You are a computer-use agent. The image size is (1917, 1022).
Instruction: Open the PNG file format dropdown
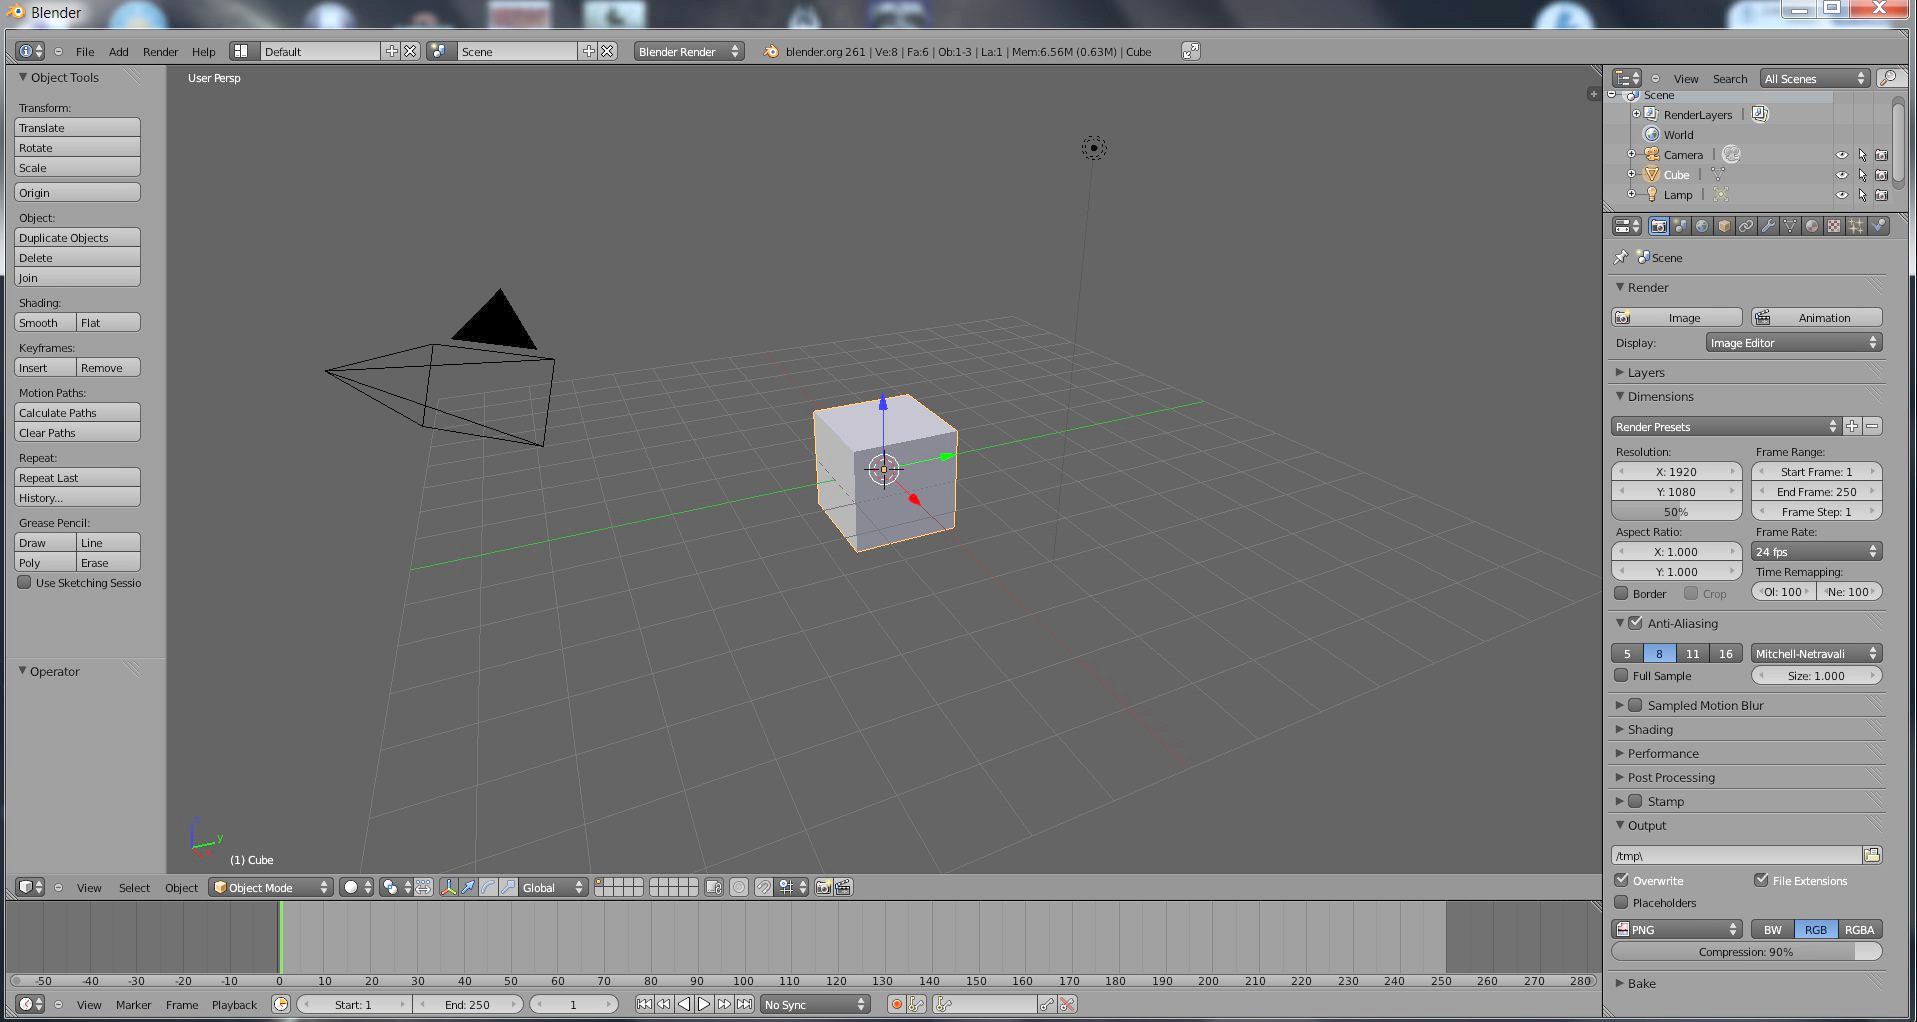click(x=1677, y=929)
